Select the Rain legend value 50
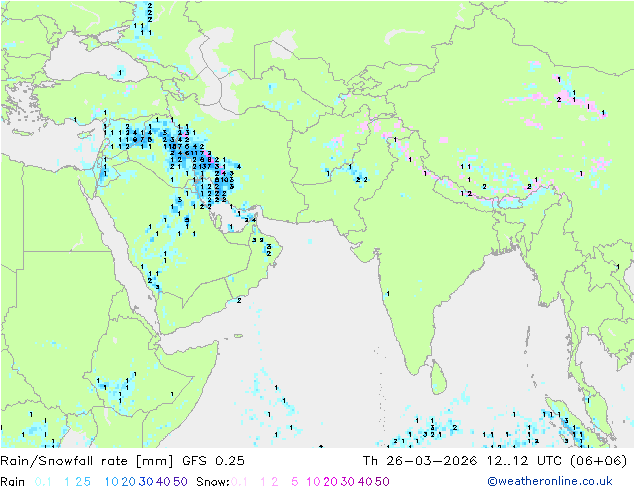This screenshot has height=490, width=634. pos(180,482)
